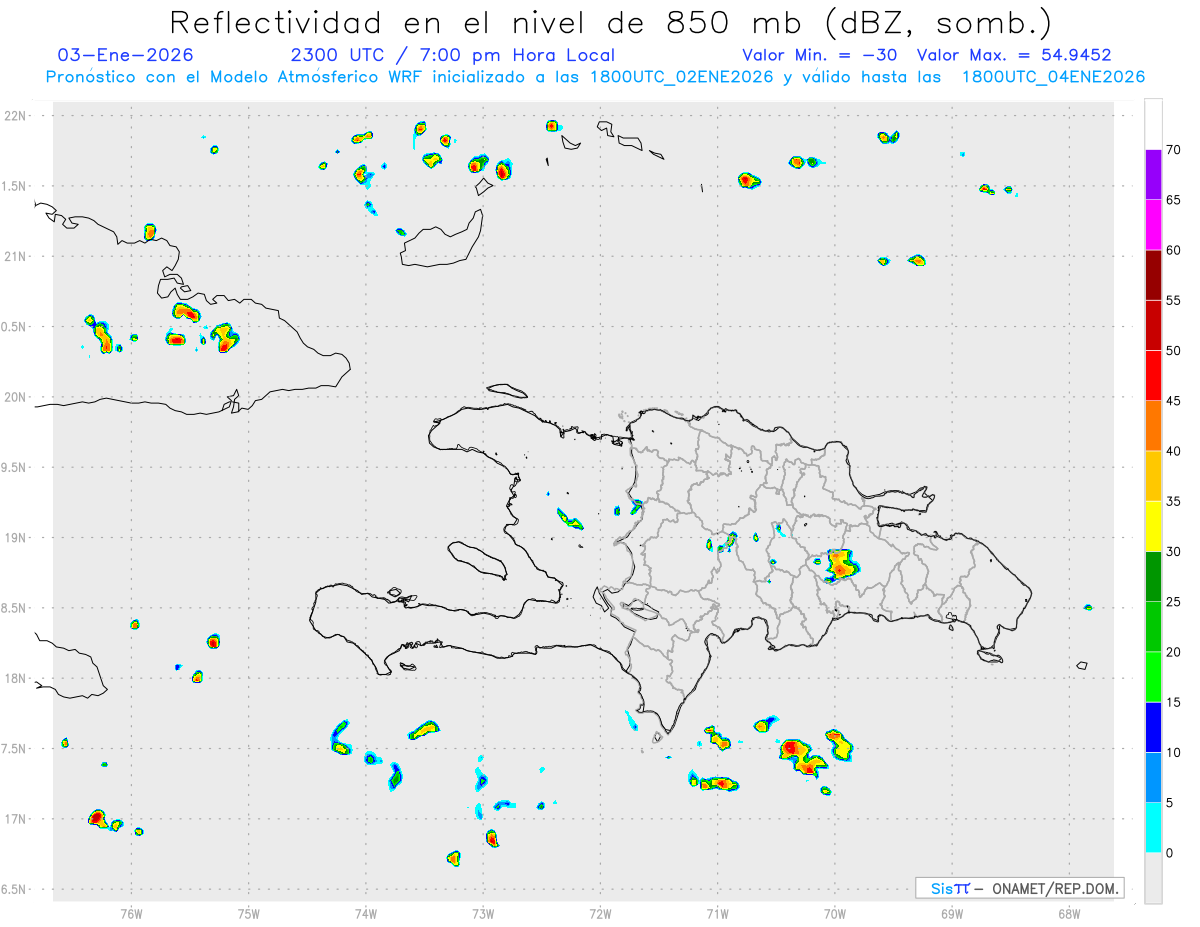Viewport: 1200px width, 927px height.
Task: Select the '21N' latitude label
Action: click(17, 256)
